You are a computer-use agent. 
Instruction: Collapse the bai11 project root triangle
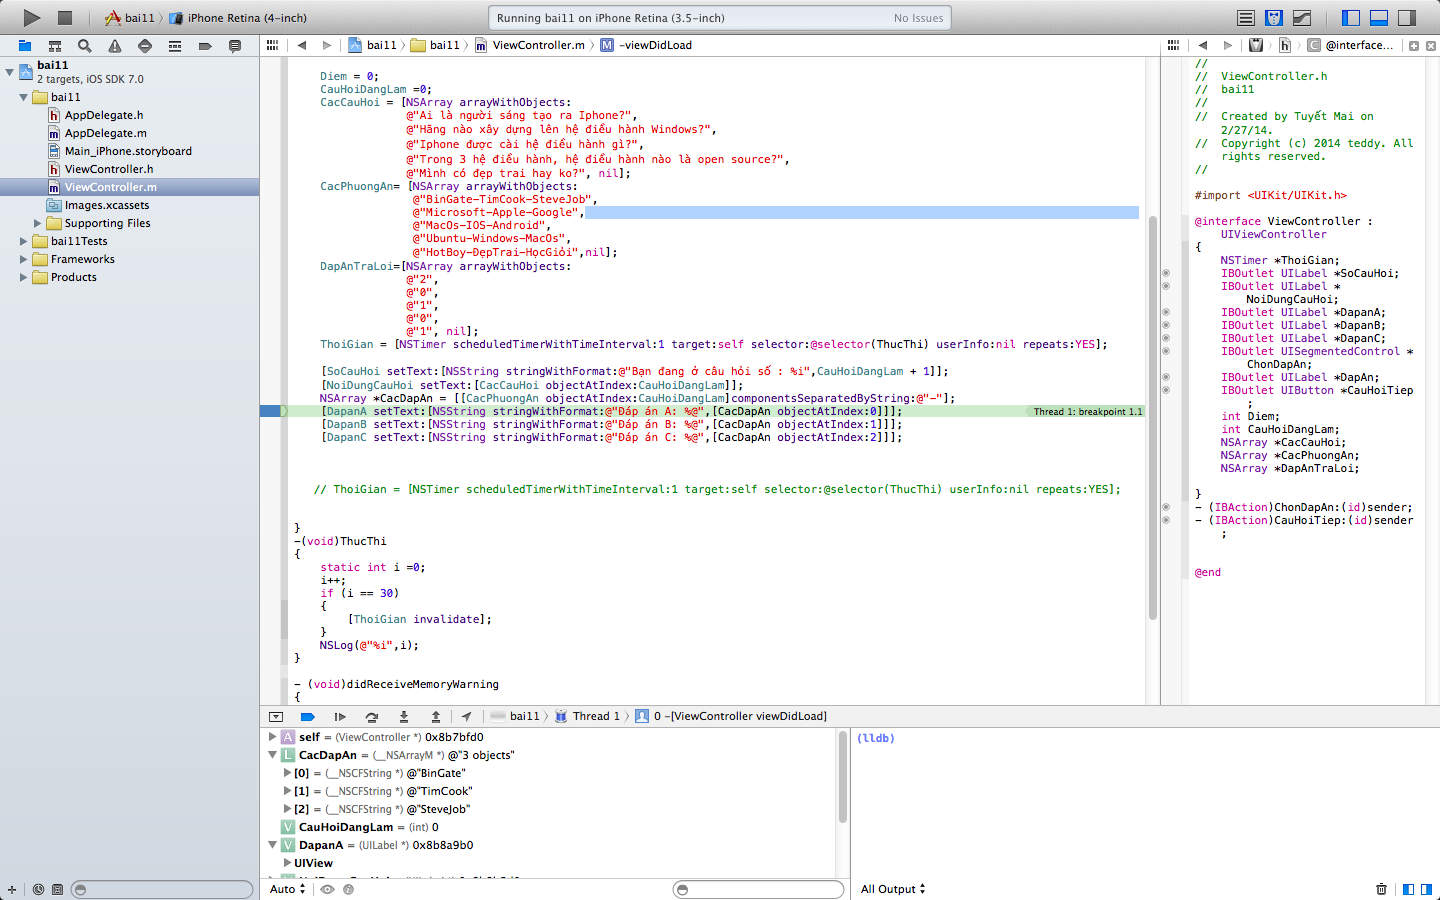(x=10, y=72)
